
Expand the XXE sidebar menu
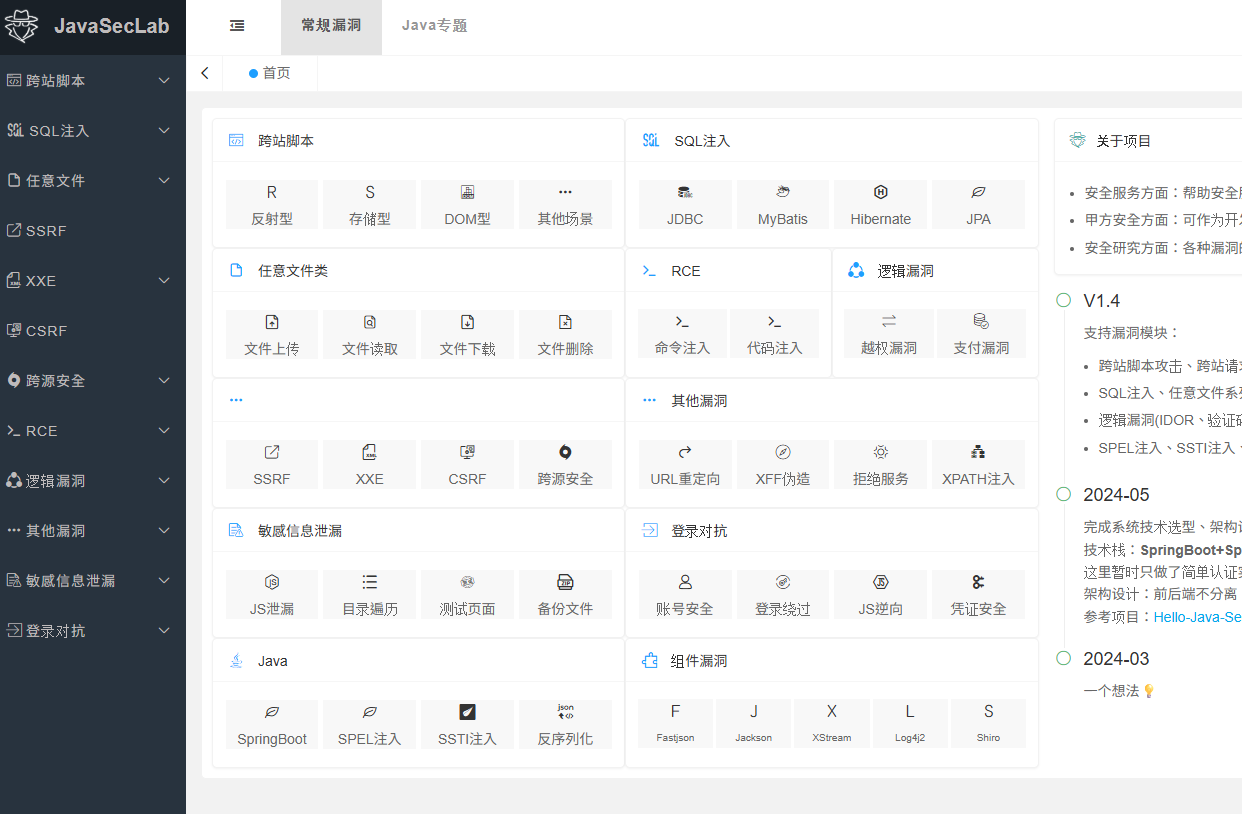point(93,280)
